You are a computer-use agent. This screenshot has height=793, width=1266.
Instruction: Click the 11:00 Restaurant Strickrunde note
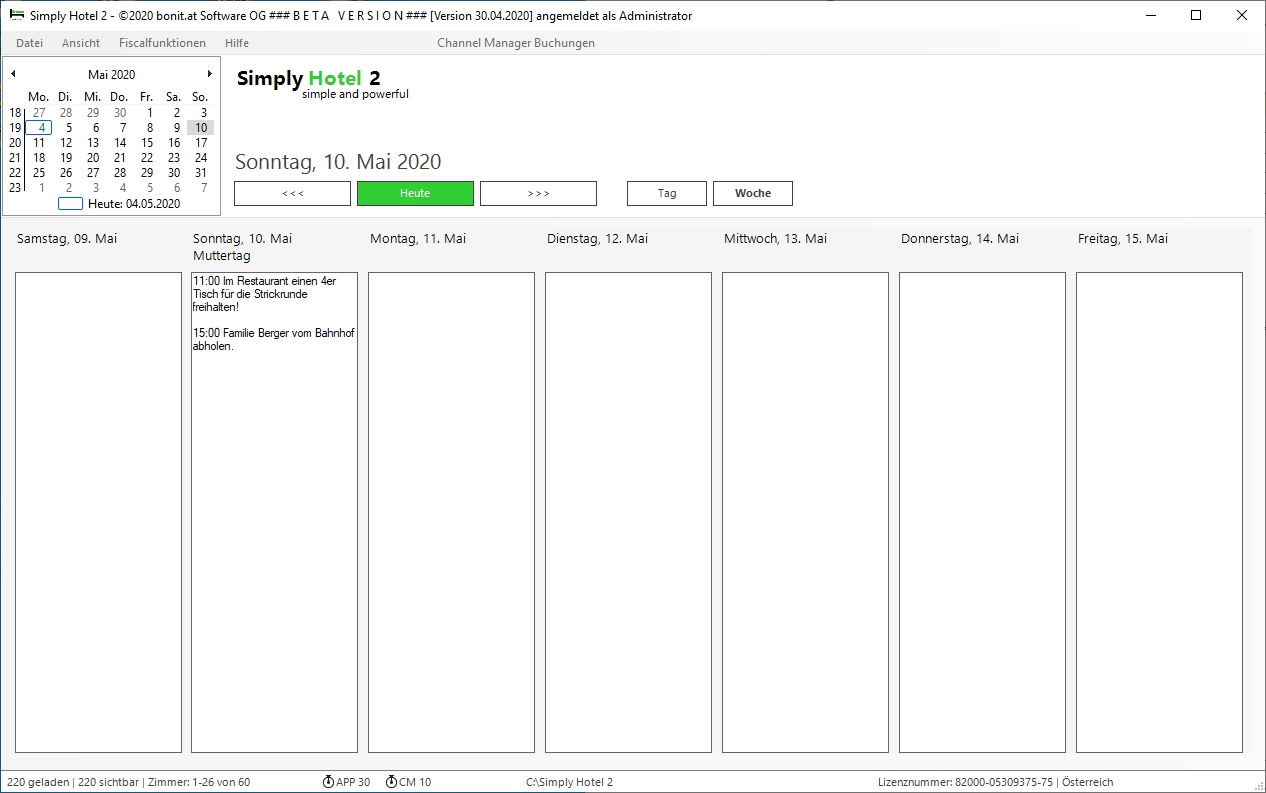point(265,294)
